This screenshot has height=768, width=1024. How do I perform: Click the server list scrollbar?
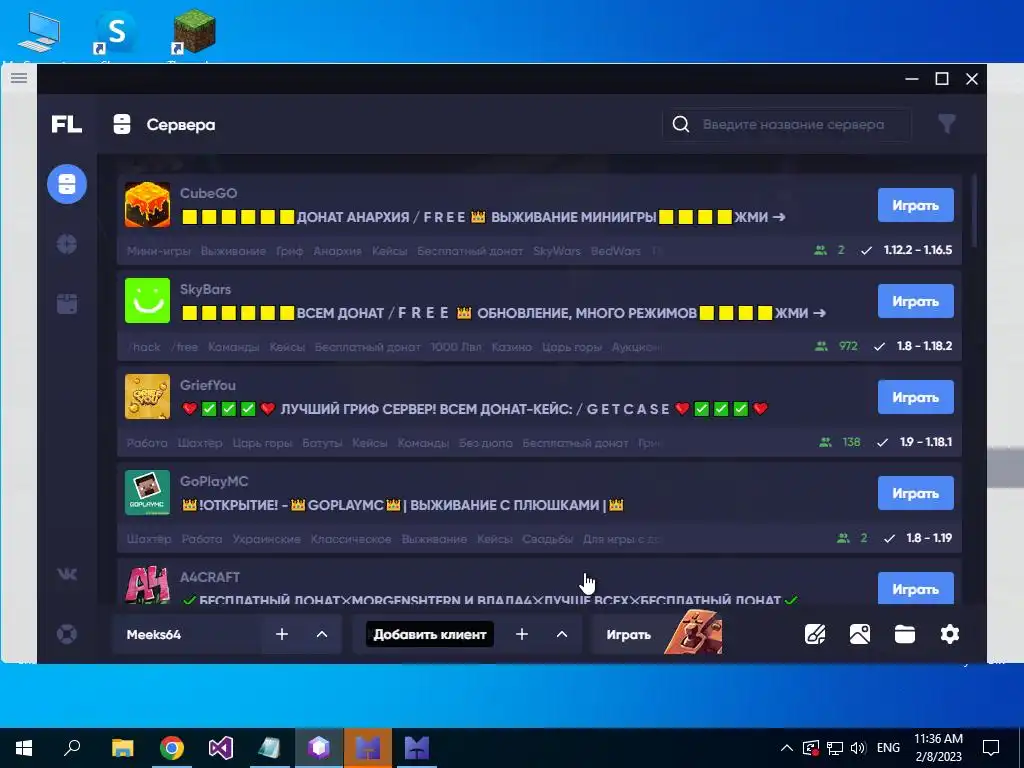[974, 211]
